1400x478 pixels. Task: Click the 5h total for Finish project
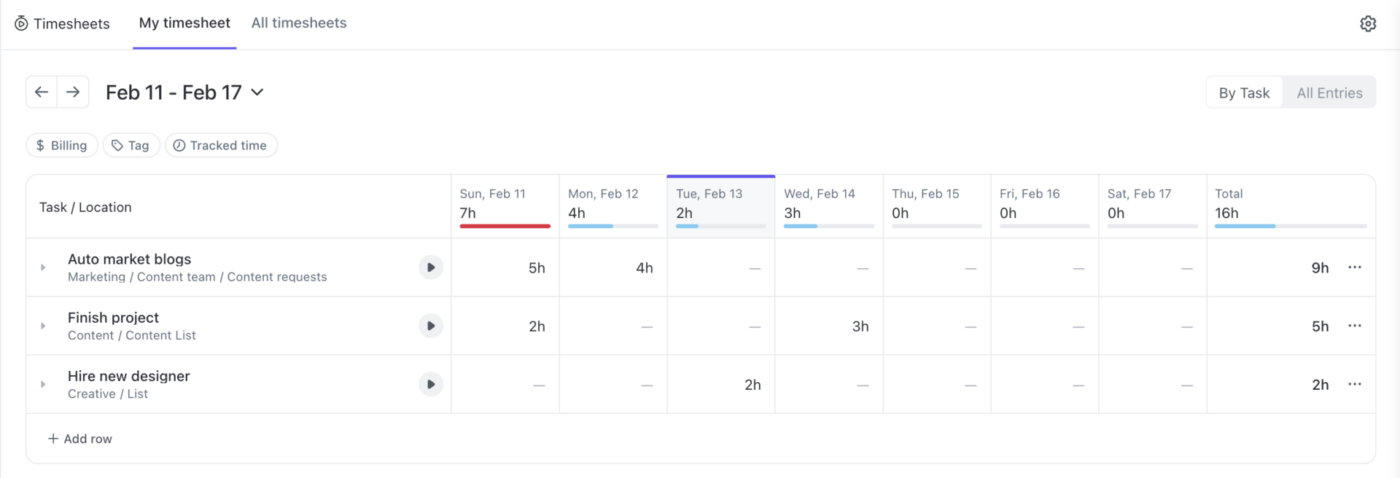(x=1320, y=326)
